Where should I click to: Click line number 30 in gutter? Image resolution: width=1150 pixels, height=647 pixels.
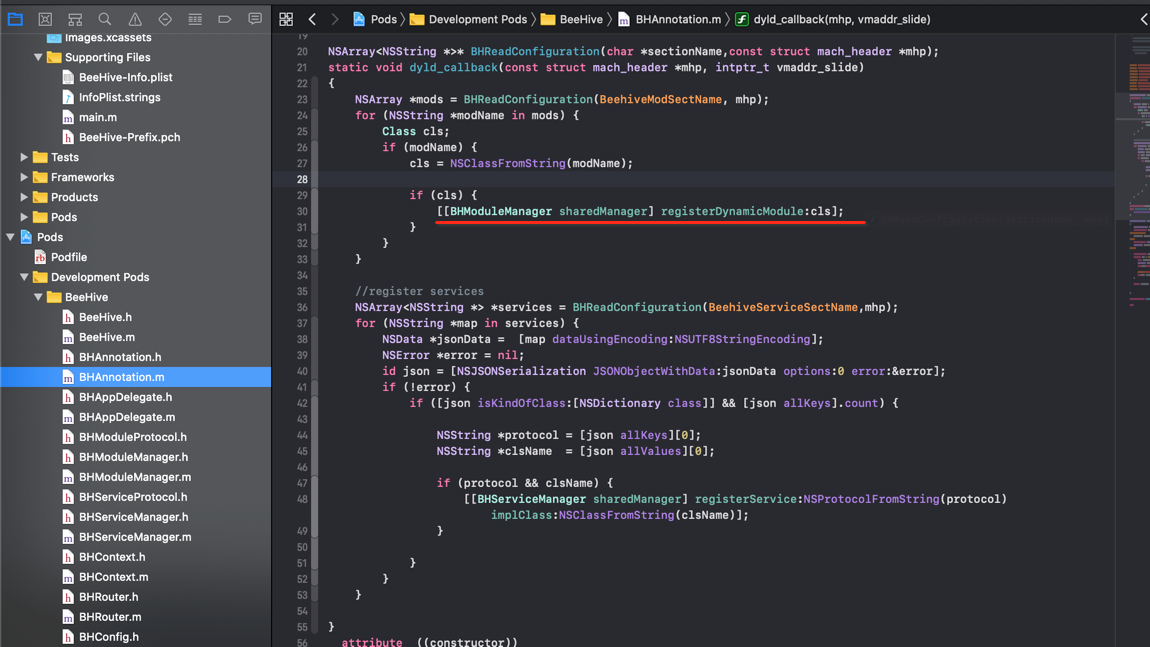coord(302,211)
